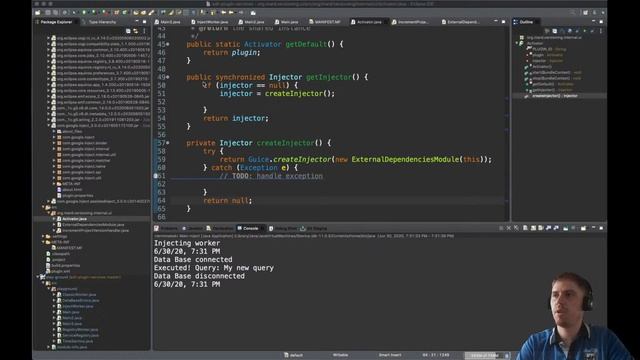Toggle fold marker at line 49
640x360 pixels.
coord(168,77)
